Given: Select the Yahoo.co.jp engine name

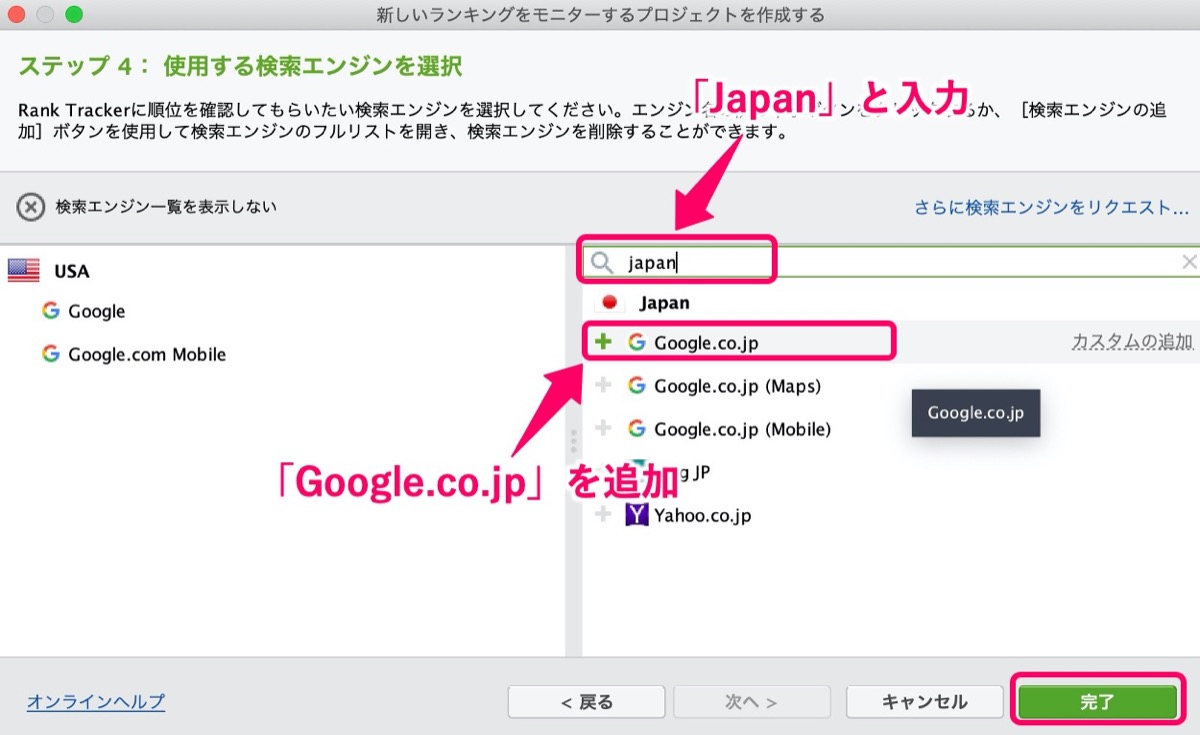Looking at the screenshot, I should (702, 516).
